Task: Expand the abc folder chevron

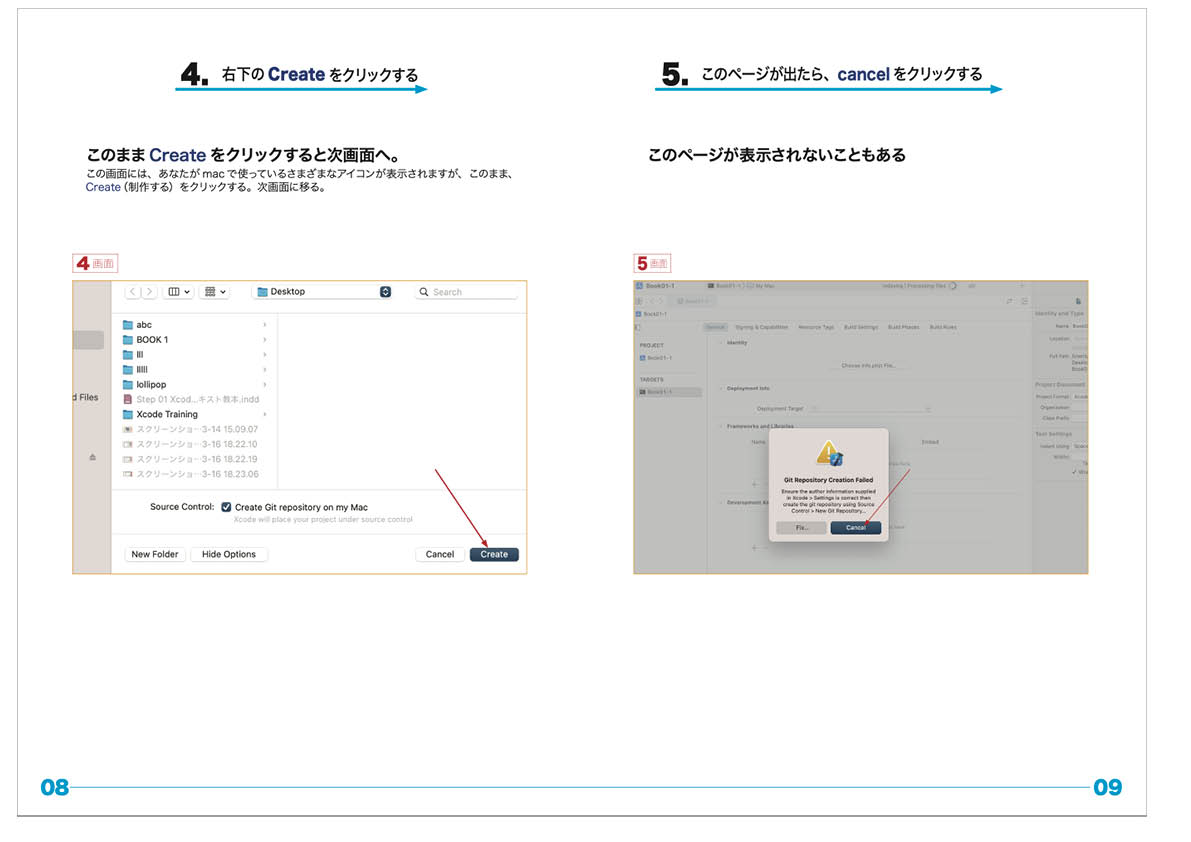Action: (265, 325)
